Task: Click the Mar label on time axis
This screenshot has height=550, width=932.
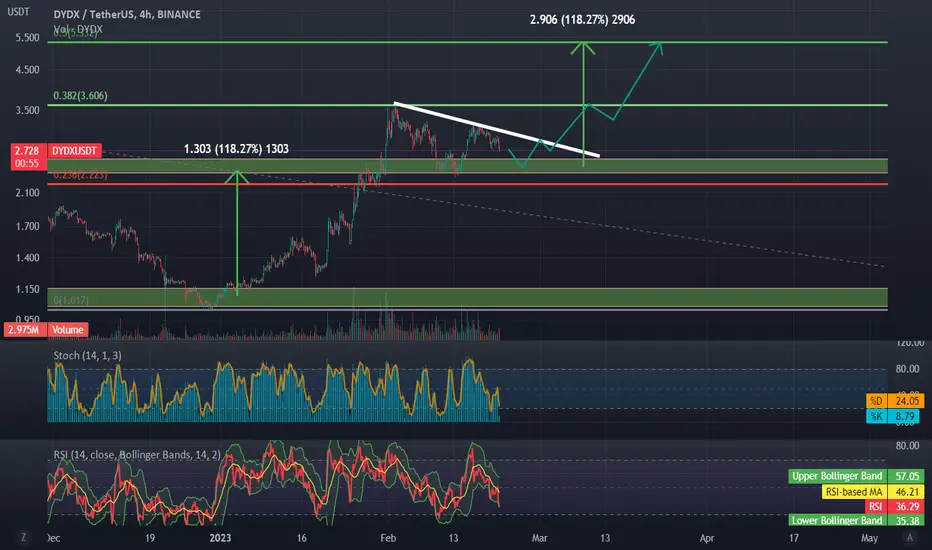Action: point(539,538)
